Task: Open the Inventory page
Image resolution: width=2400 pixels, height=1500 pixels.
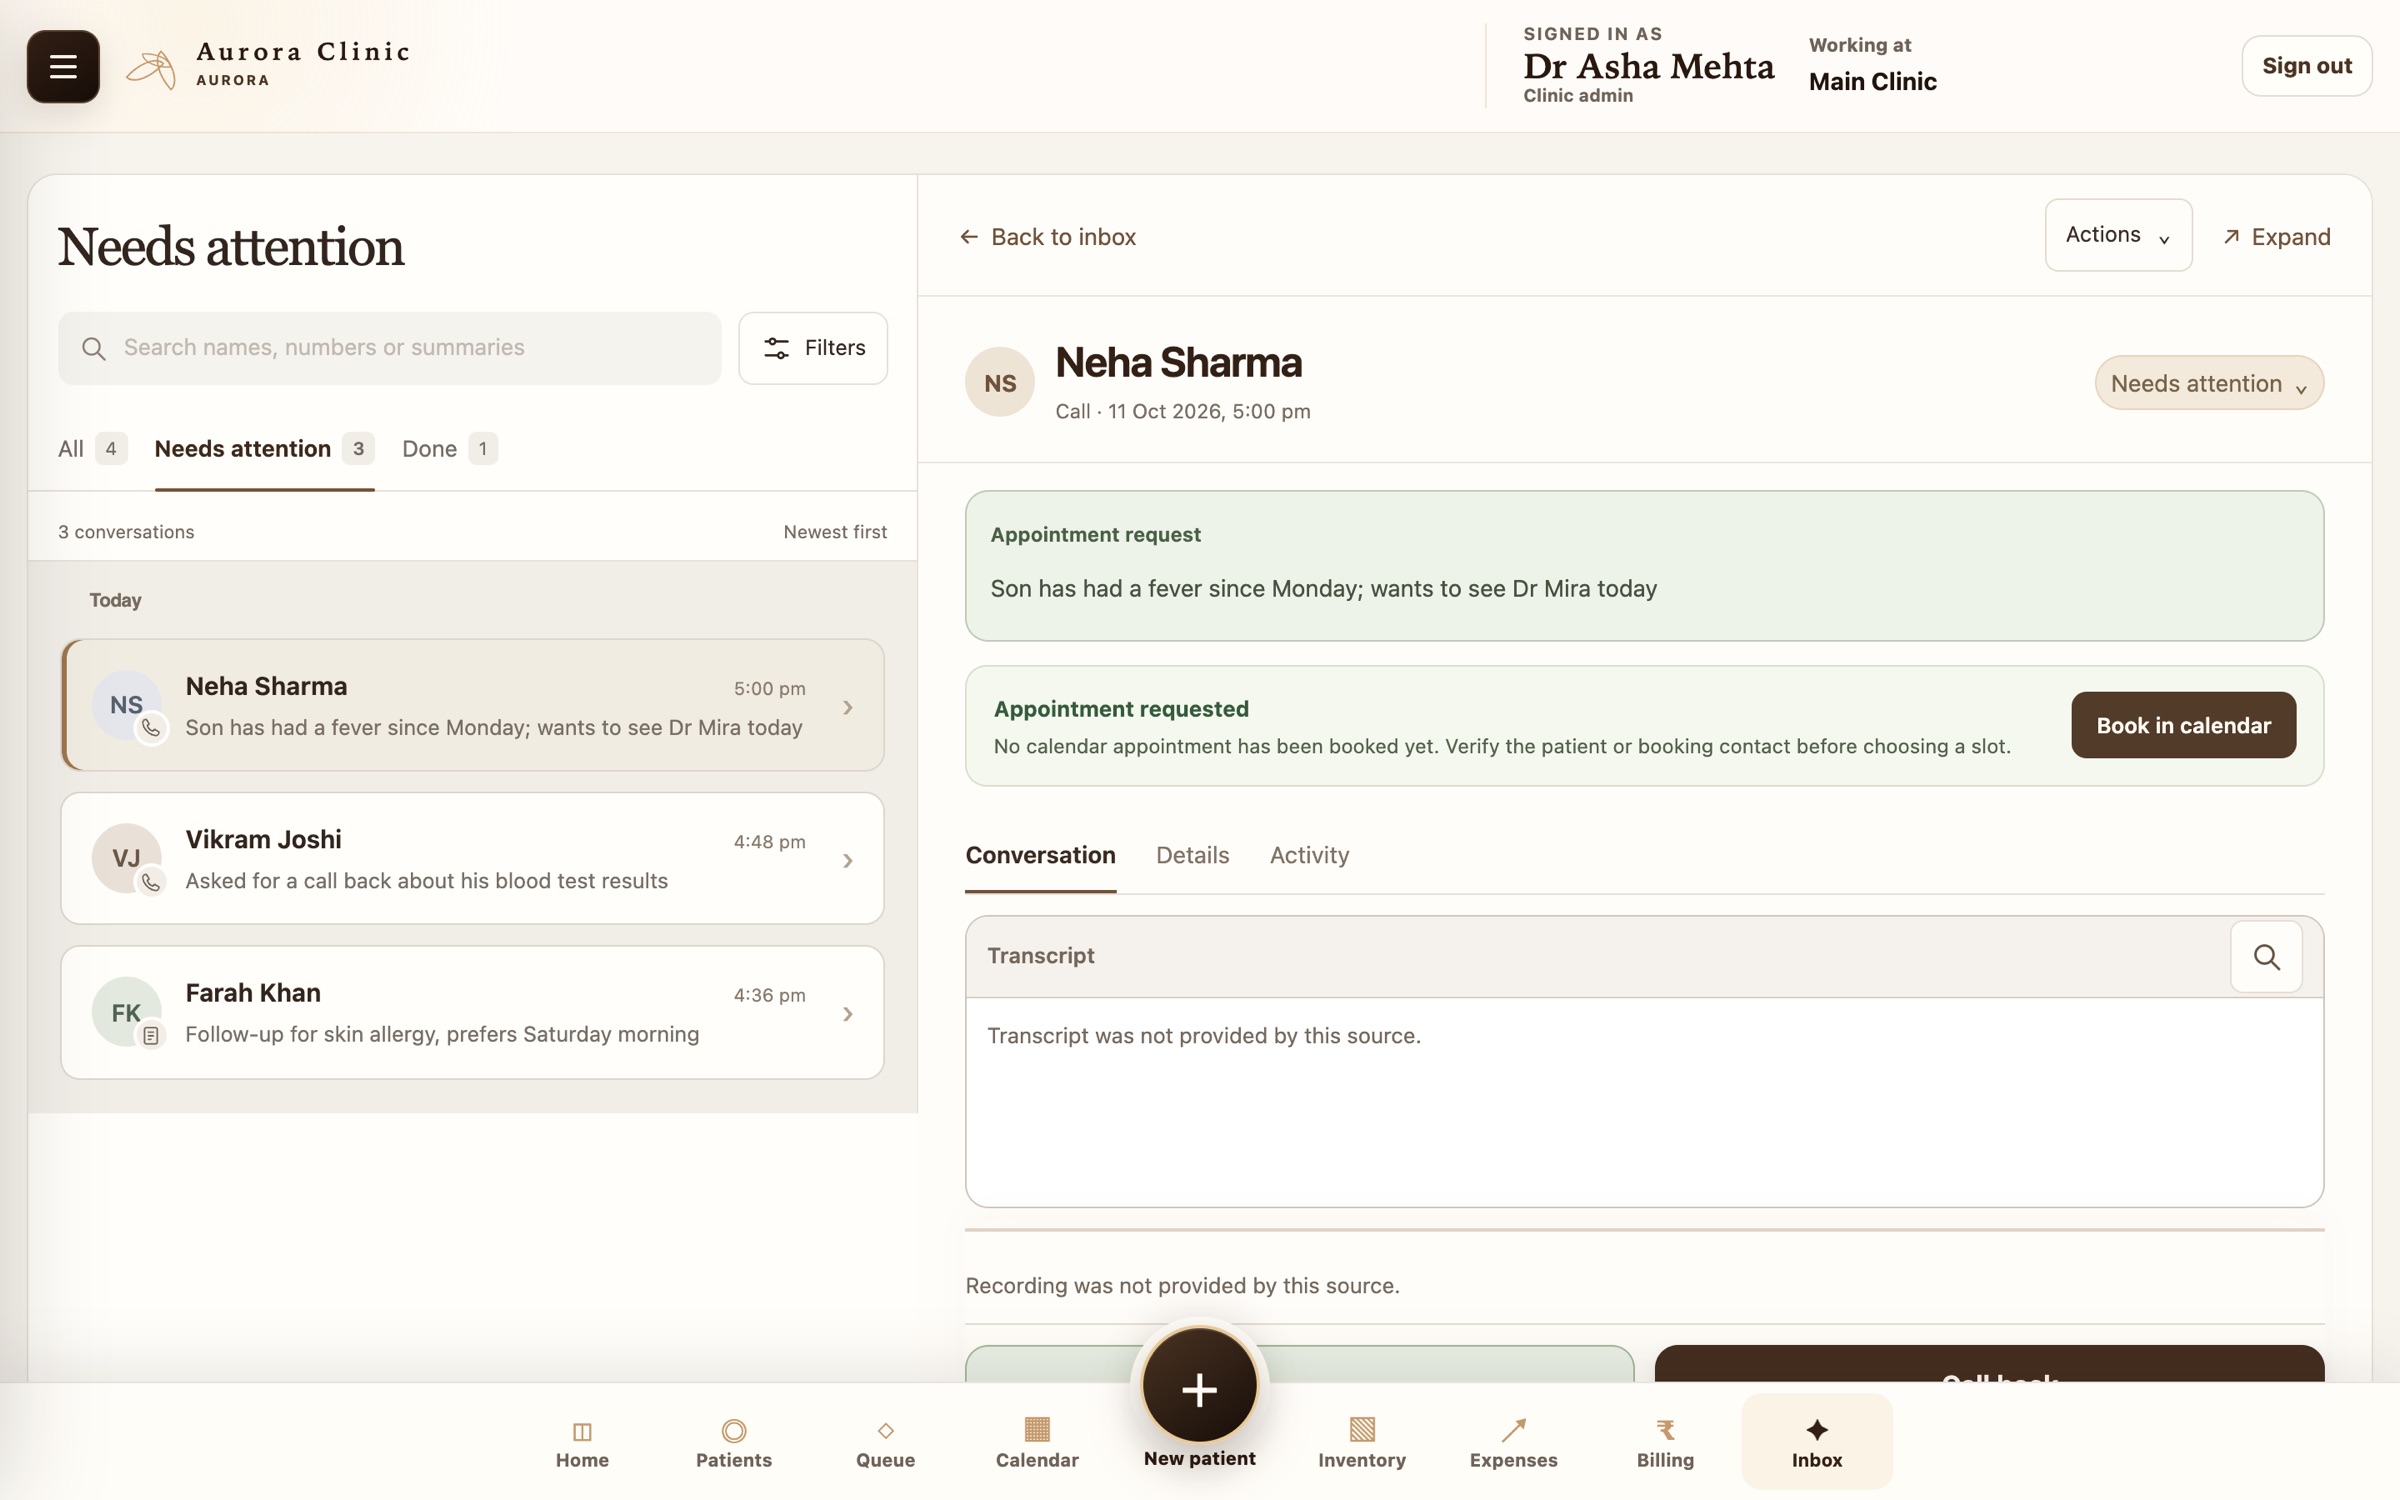Action: click(x=1362, y=1443)
